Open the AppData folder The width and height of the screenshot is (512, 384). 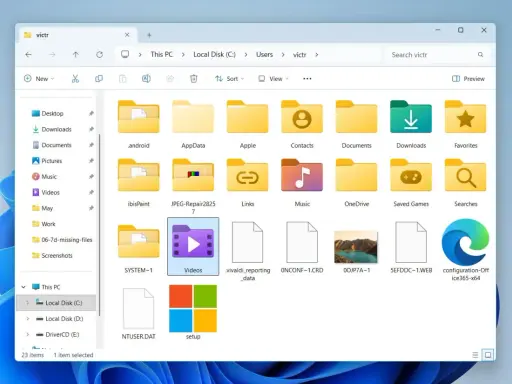(x=193, y=124)
